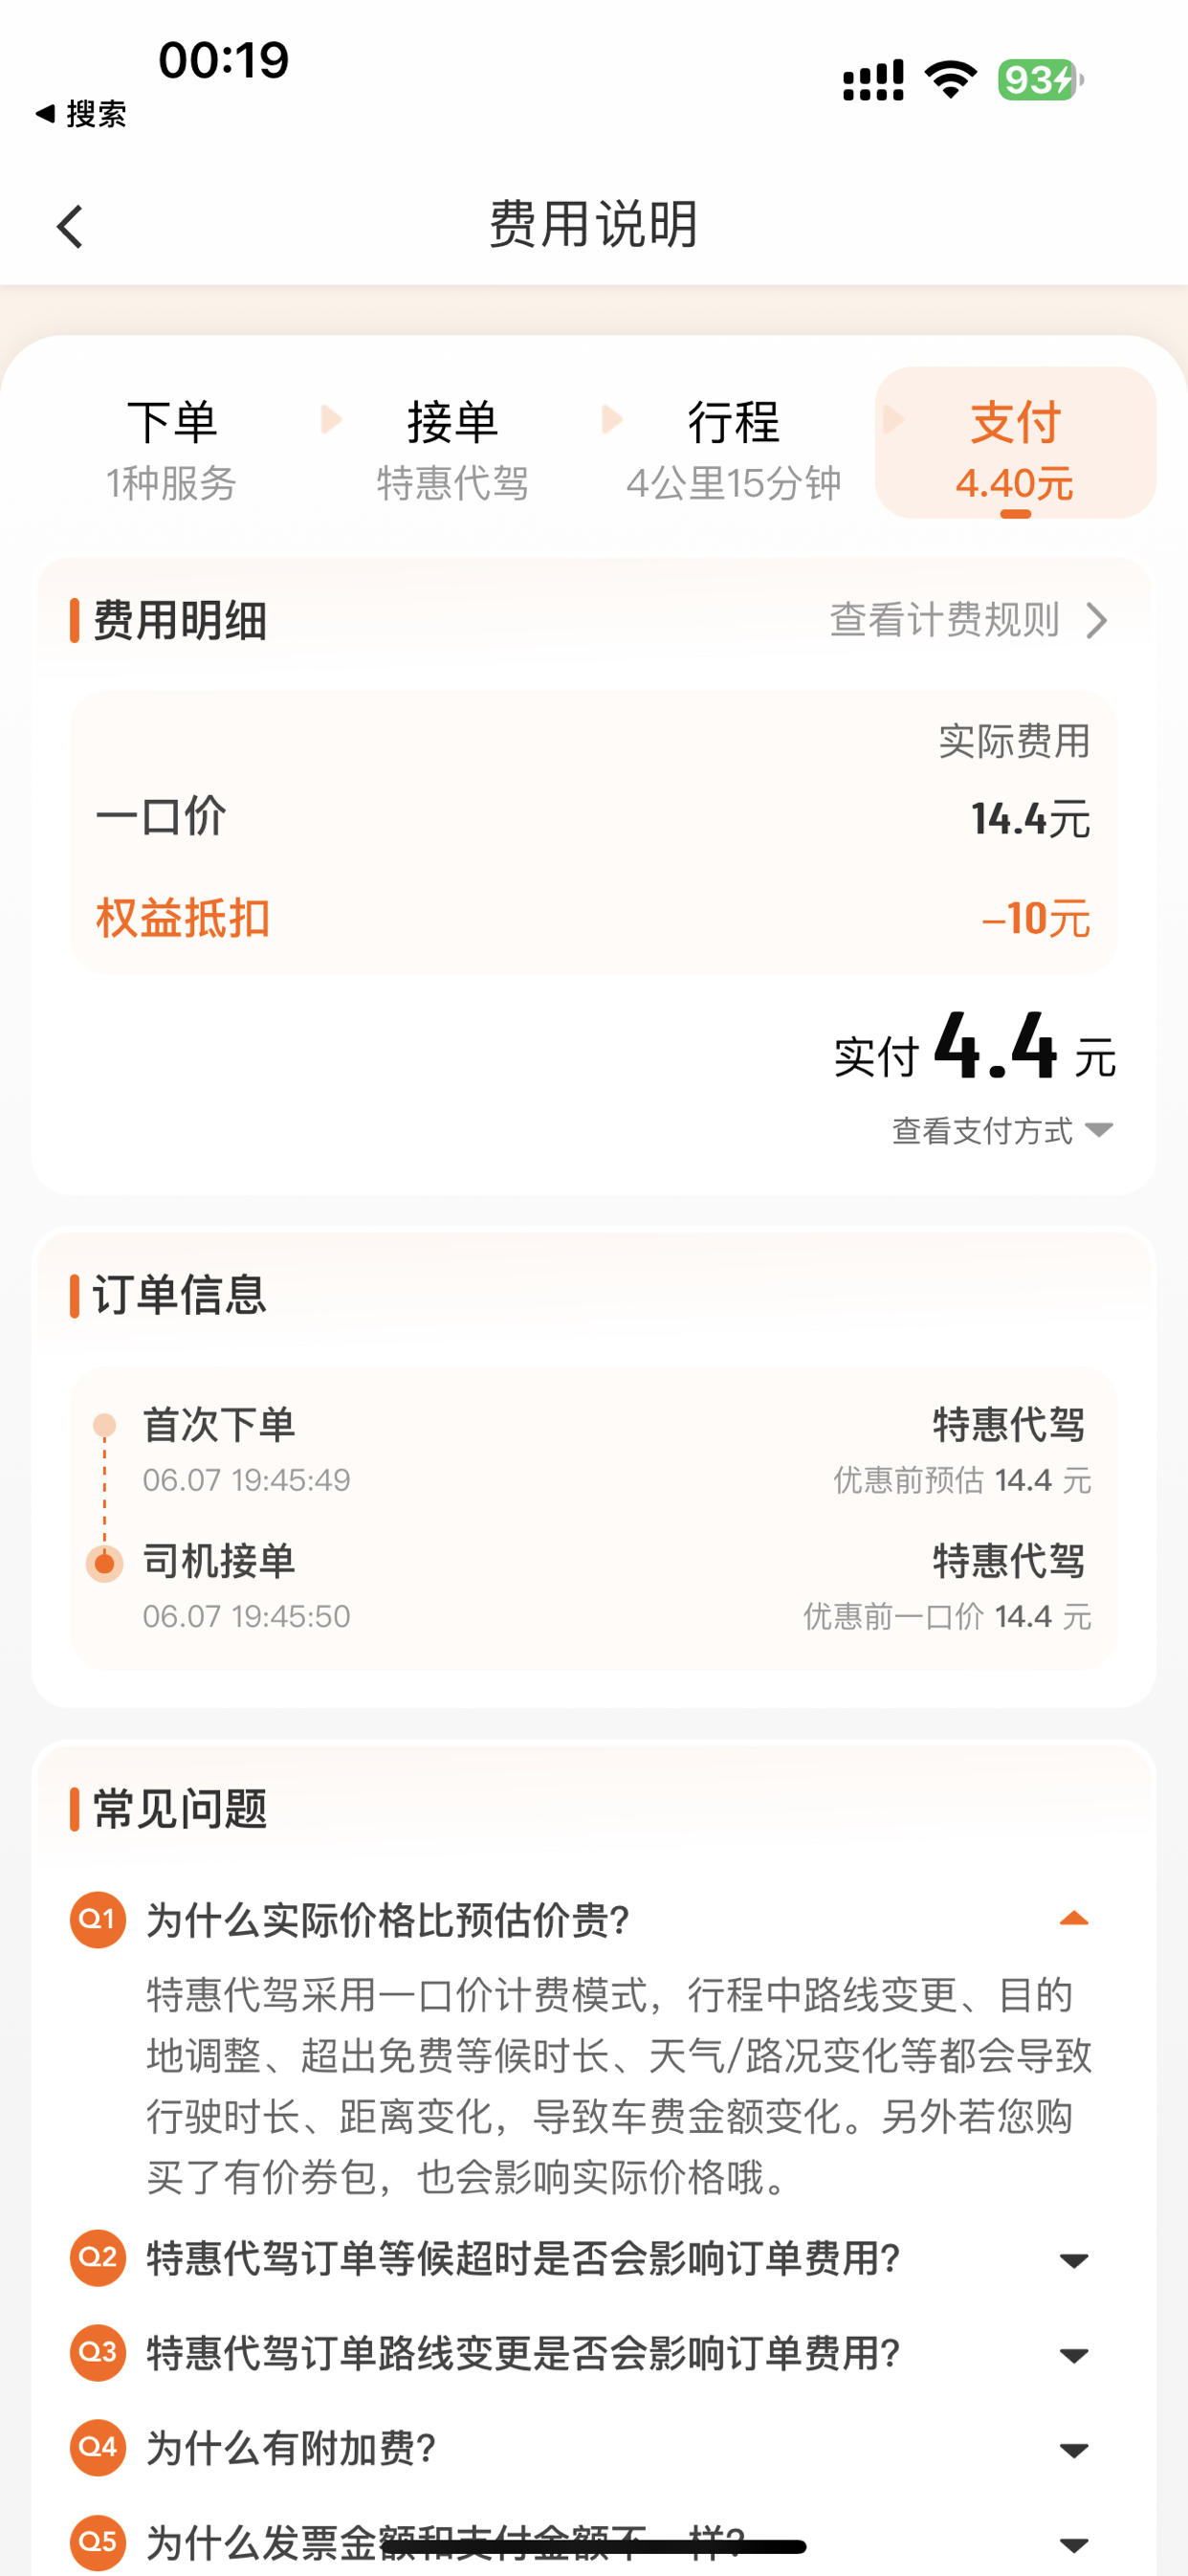
Task: Expand 特惠代驾订单等候超时 question arrow
Action: (1074, 2259)
